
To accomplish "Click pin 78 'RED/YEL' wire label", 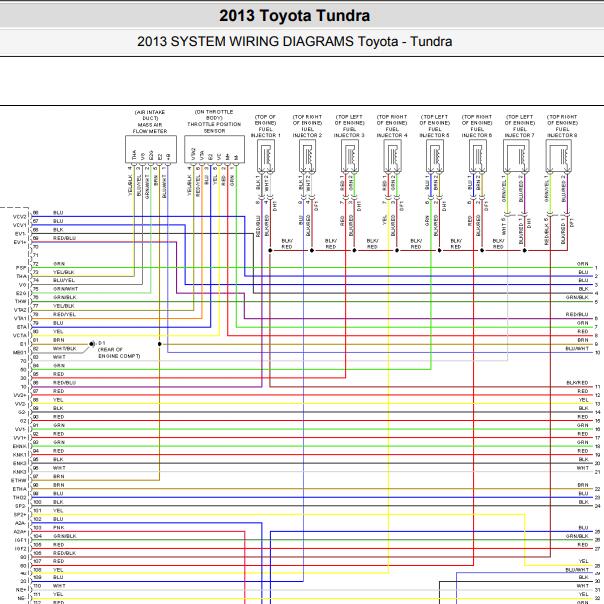I will tap(64, 314).
